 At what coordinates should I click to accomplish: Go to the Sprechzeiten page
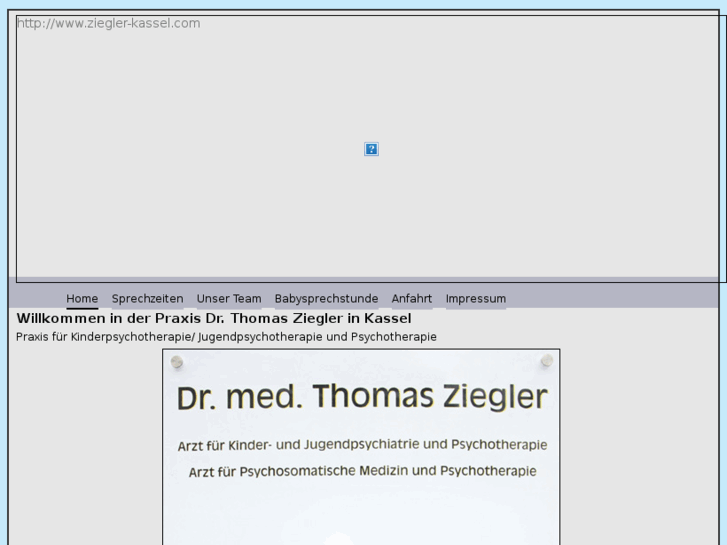click(147, 299)
